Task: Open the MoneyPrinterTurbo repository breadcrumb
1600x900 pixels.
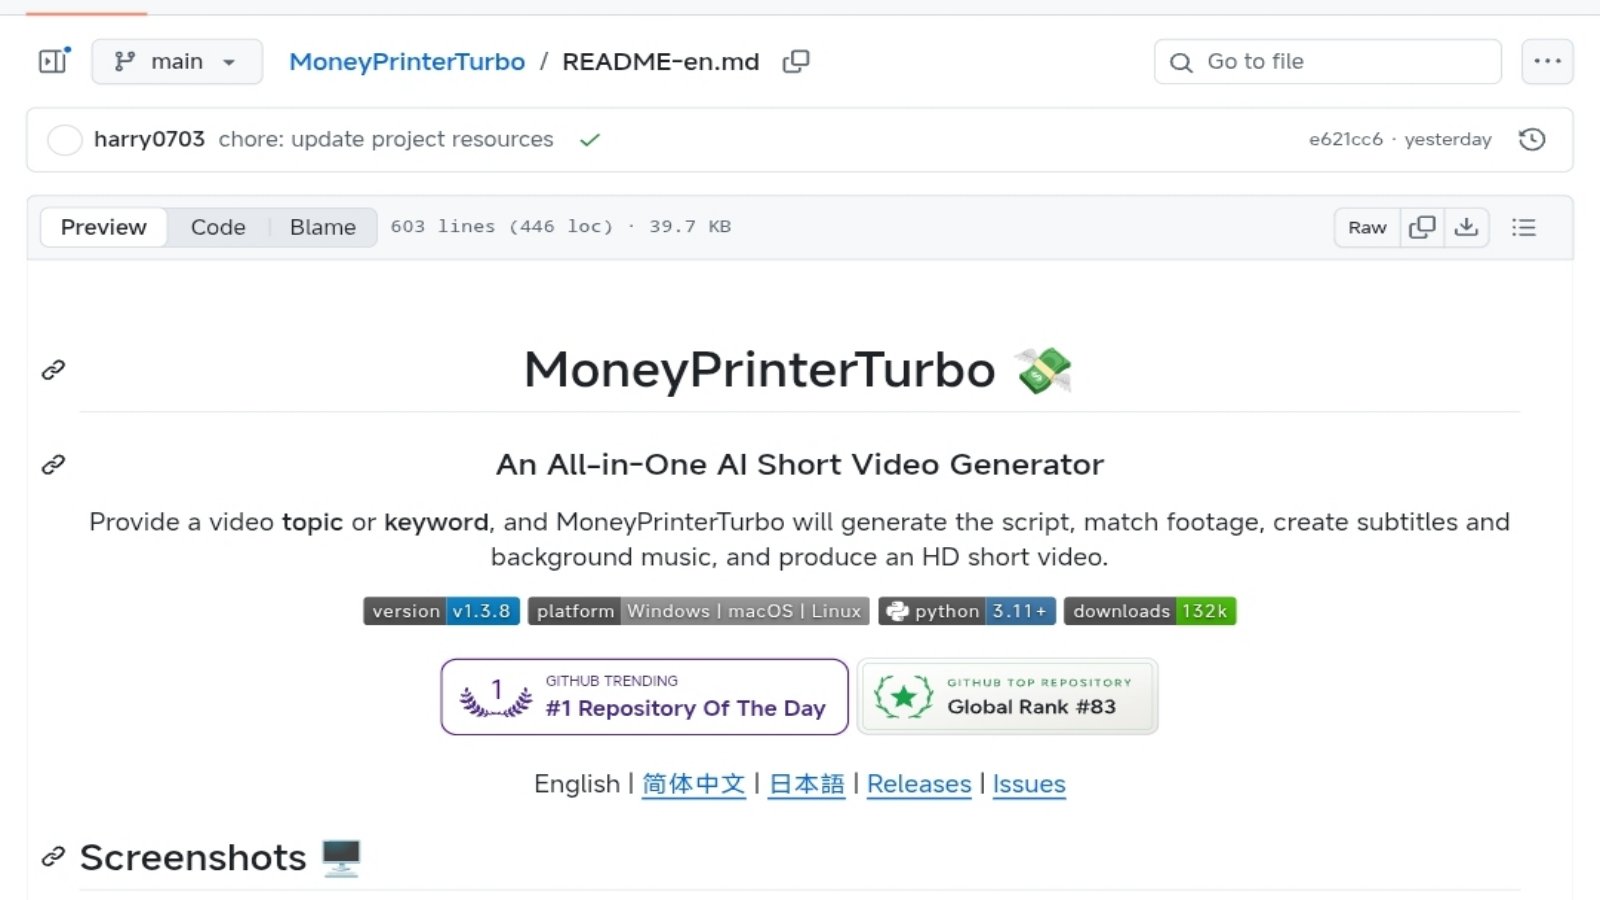Action: [407, 61]
